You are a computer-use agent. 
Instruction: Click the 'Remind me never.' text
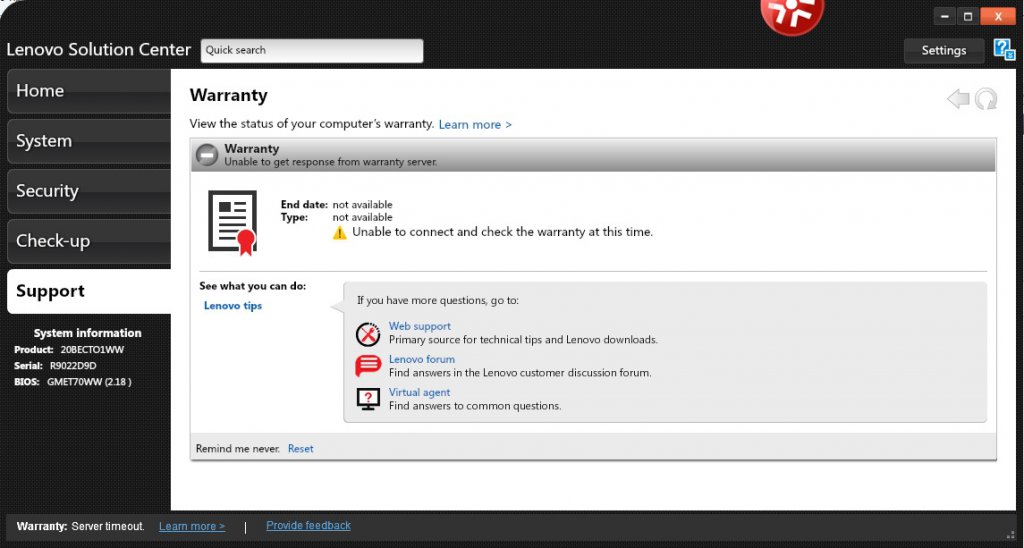tap(238, 449)
